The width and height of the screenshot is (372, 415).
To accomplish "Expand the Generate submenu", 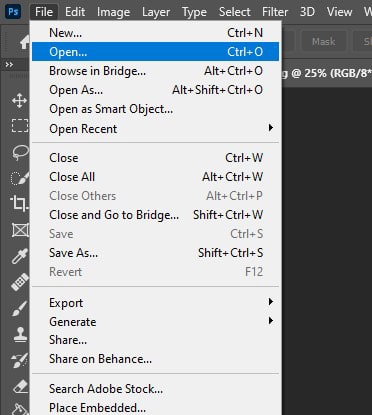I will [x=155, y=322].
